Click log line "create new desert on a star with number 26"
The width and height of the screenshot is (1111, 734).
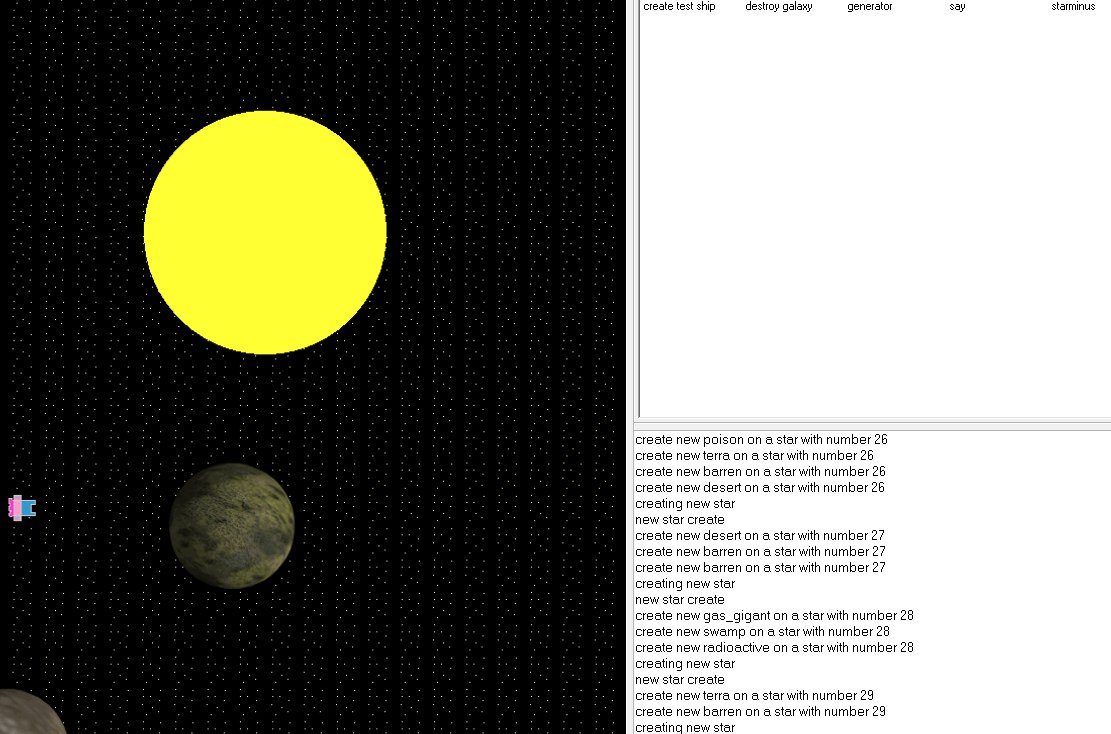click(x=760, y=487)
